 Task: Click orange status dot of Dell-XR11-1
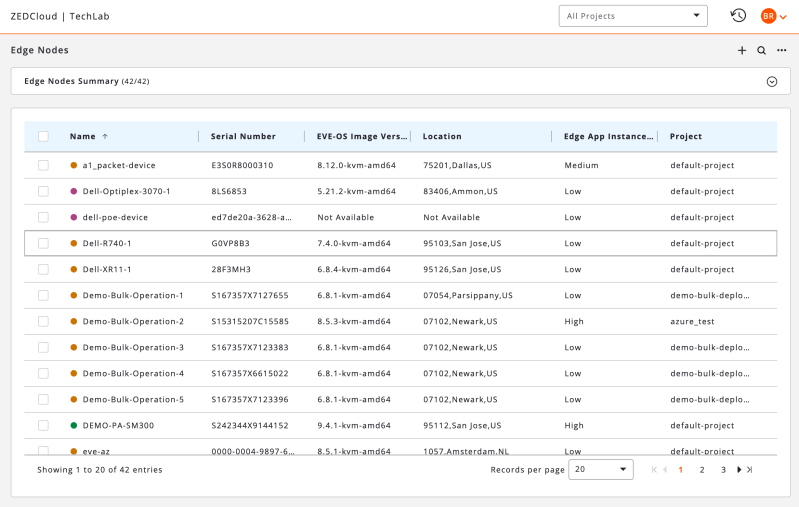pos(73,269)
